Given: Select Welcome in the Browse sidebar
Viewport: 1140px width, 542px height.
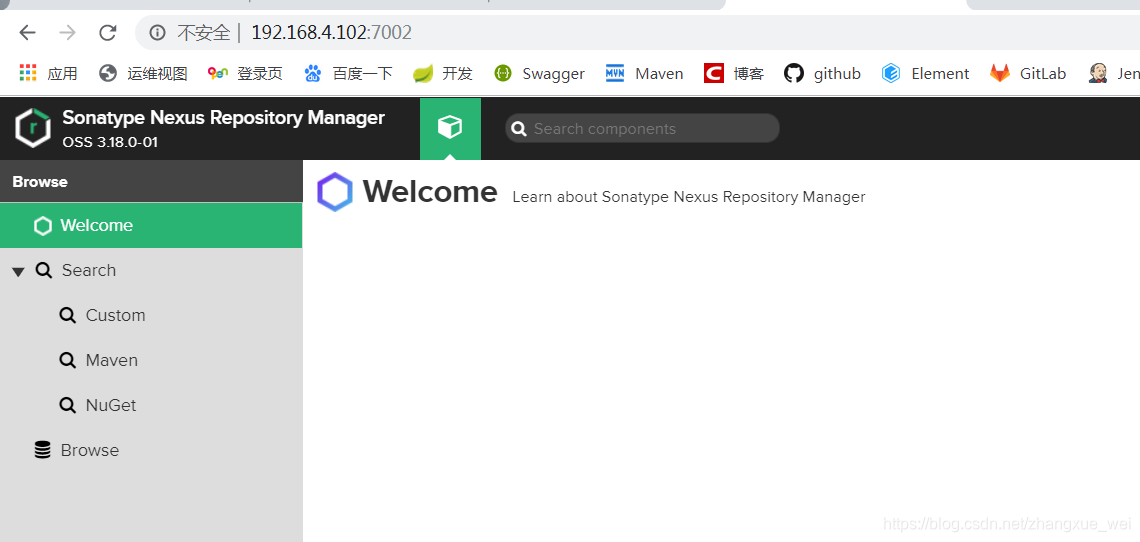Looking at the screenshot, I should coord(151,226).
